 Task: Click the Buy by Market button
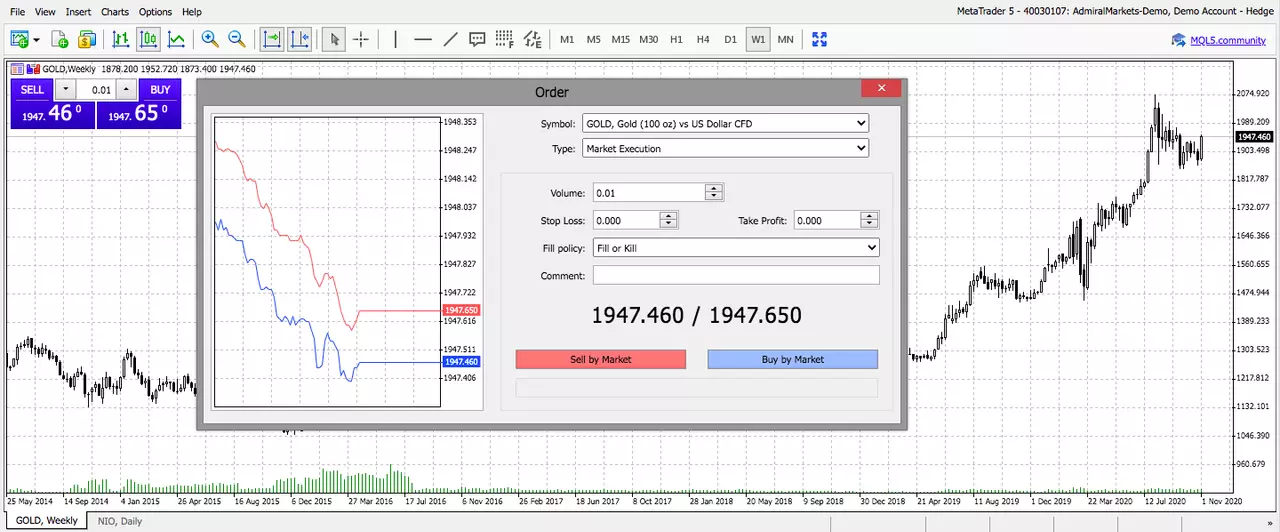pyautogui.click(x=793, y=359)
